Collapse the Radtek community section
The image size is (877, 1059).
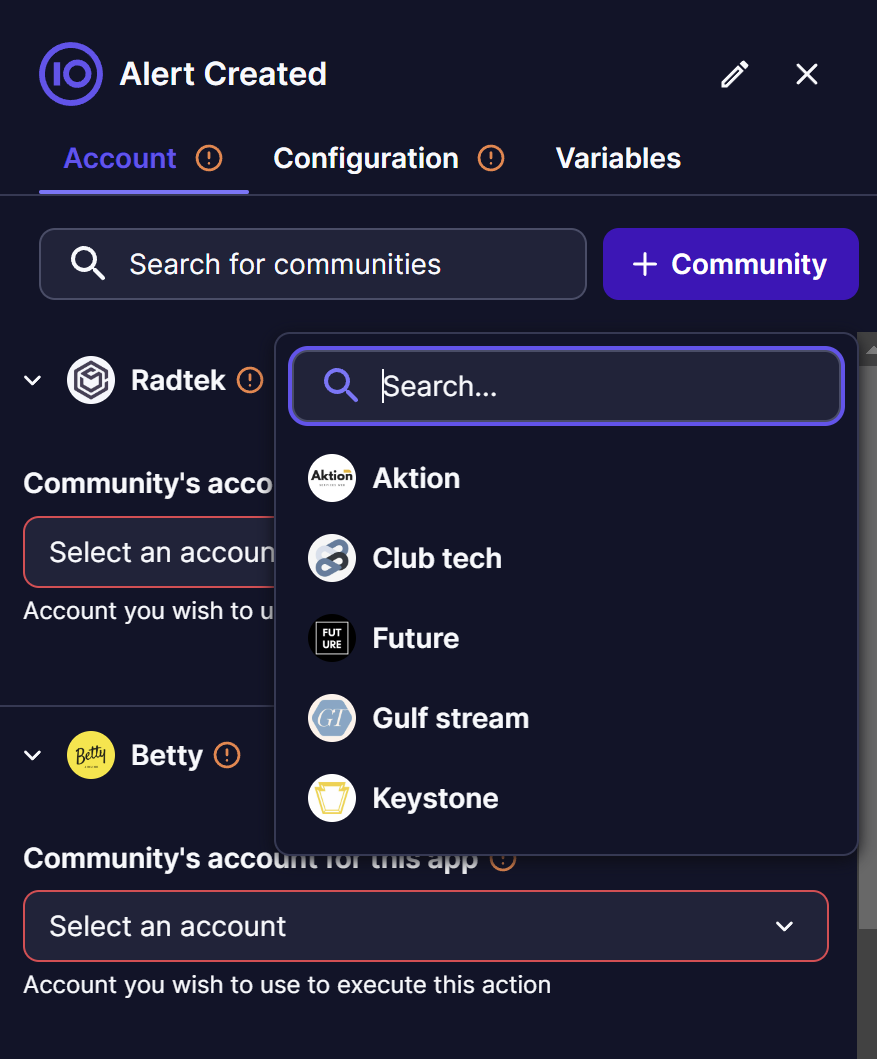pyautogui.click(x=31, y=380)
